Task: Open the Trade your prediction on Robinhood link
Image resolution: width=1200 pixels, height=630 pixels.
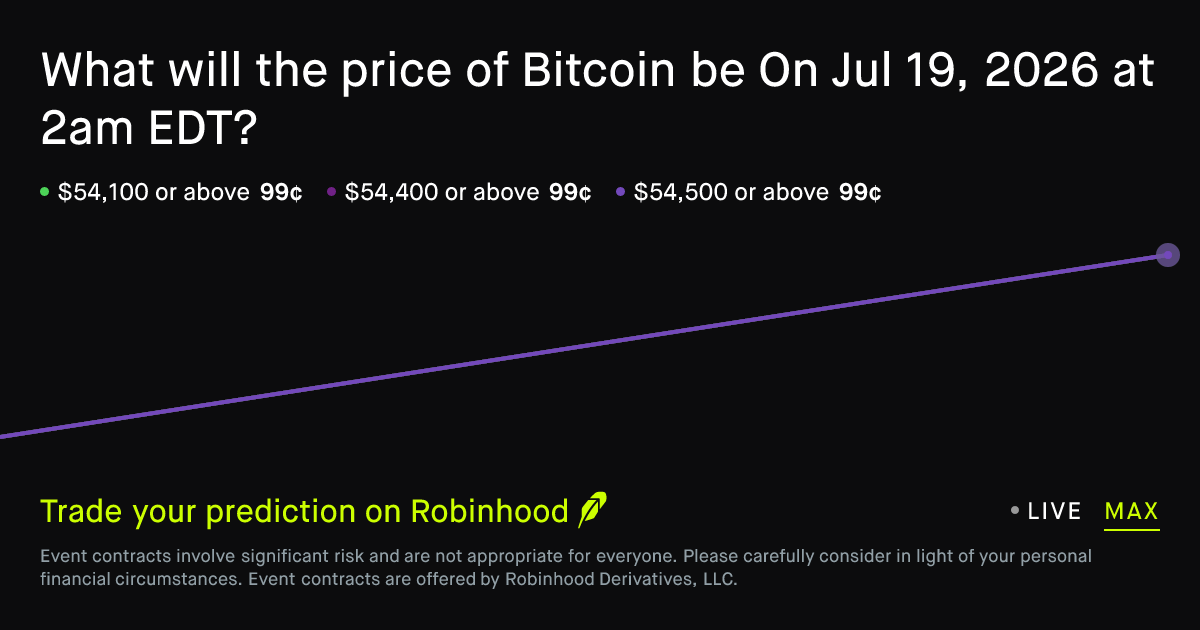Action: click(304, 511)
